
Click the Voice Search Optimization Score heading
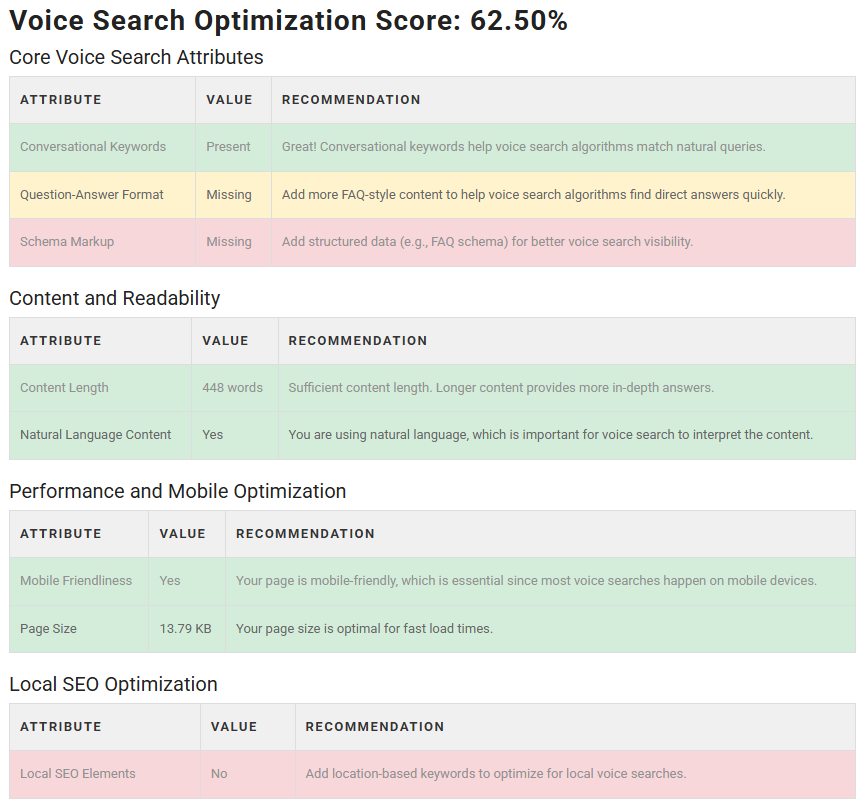(x=289, y=21)
